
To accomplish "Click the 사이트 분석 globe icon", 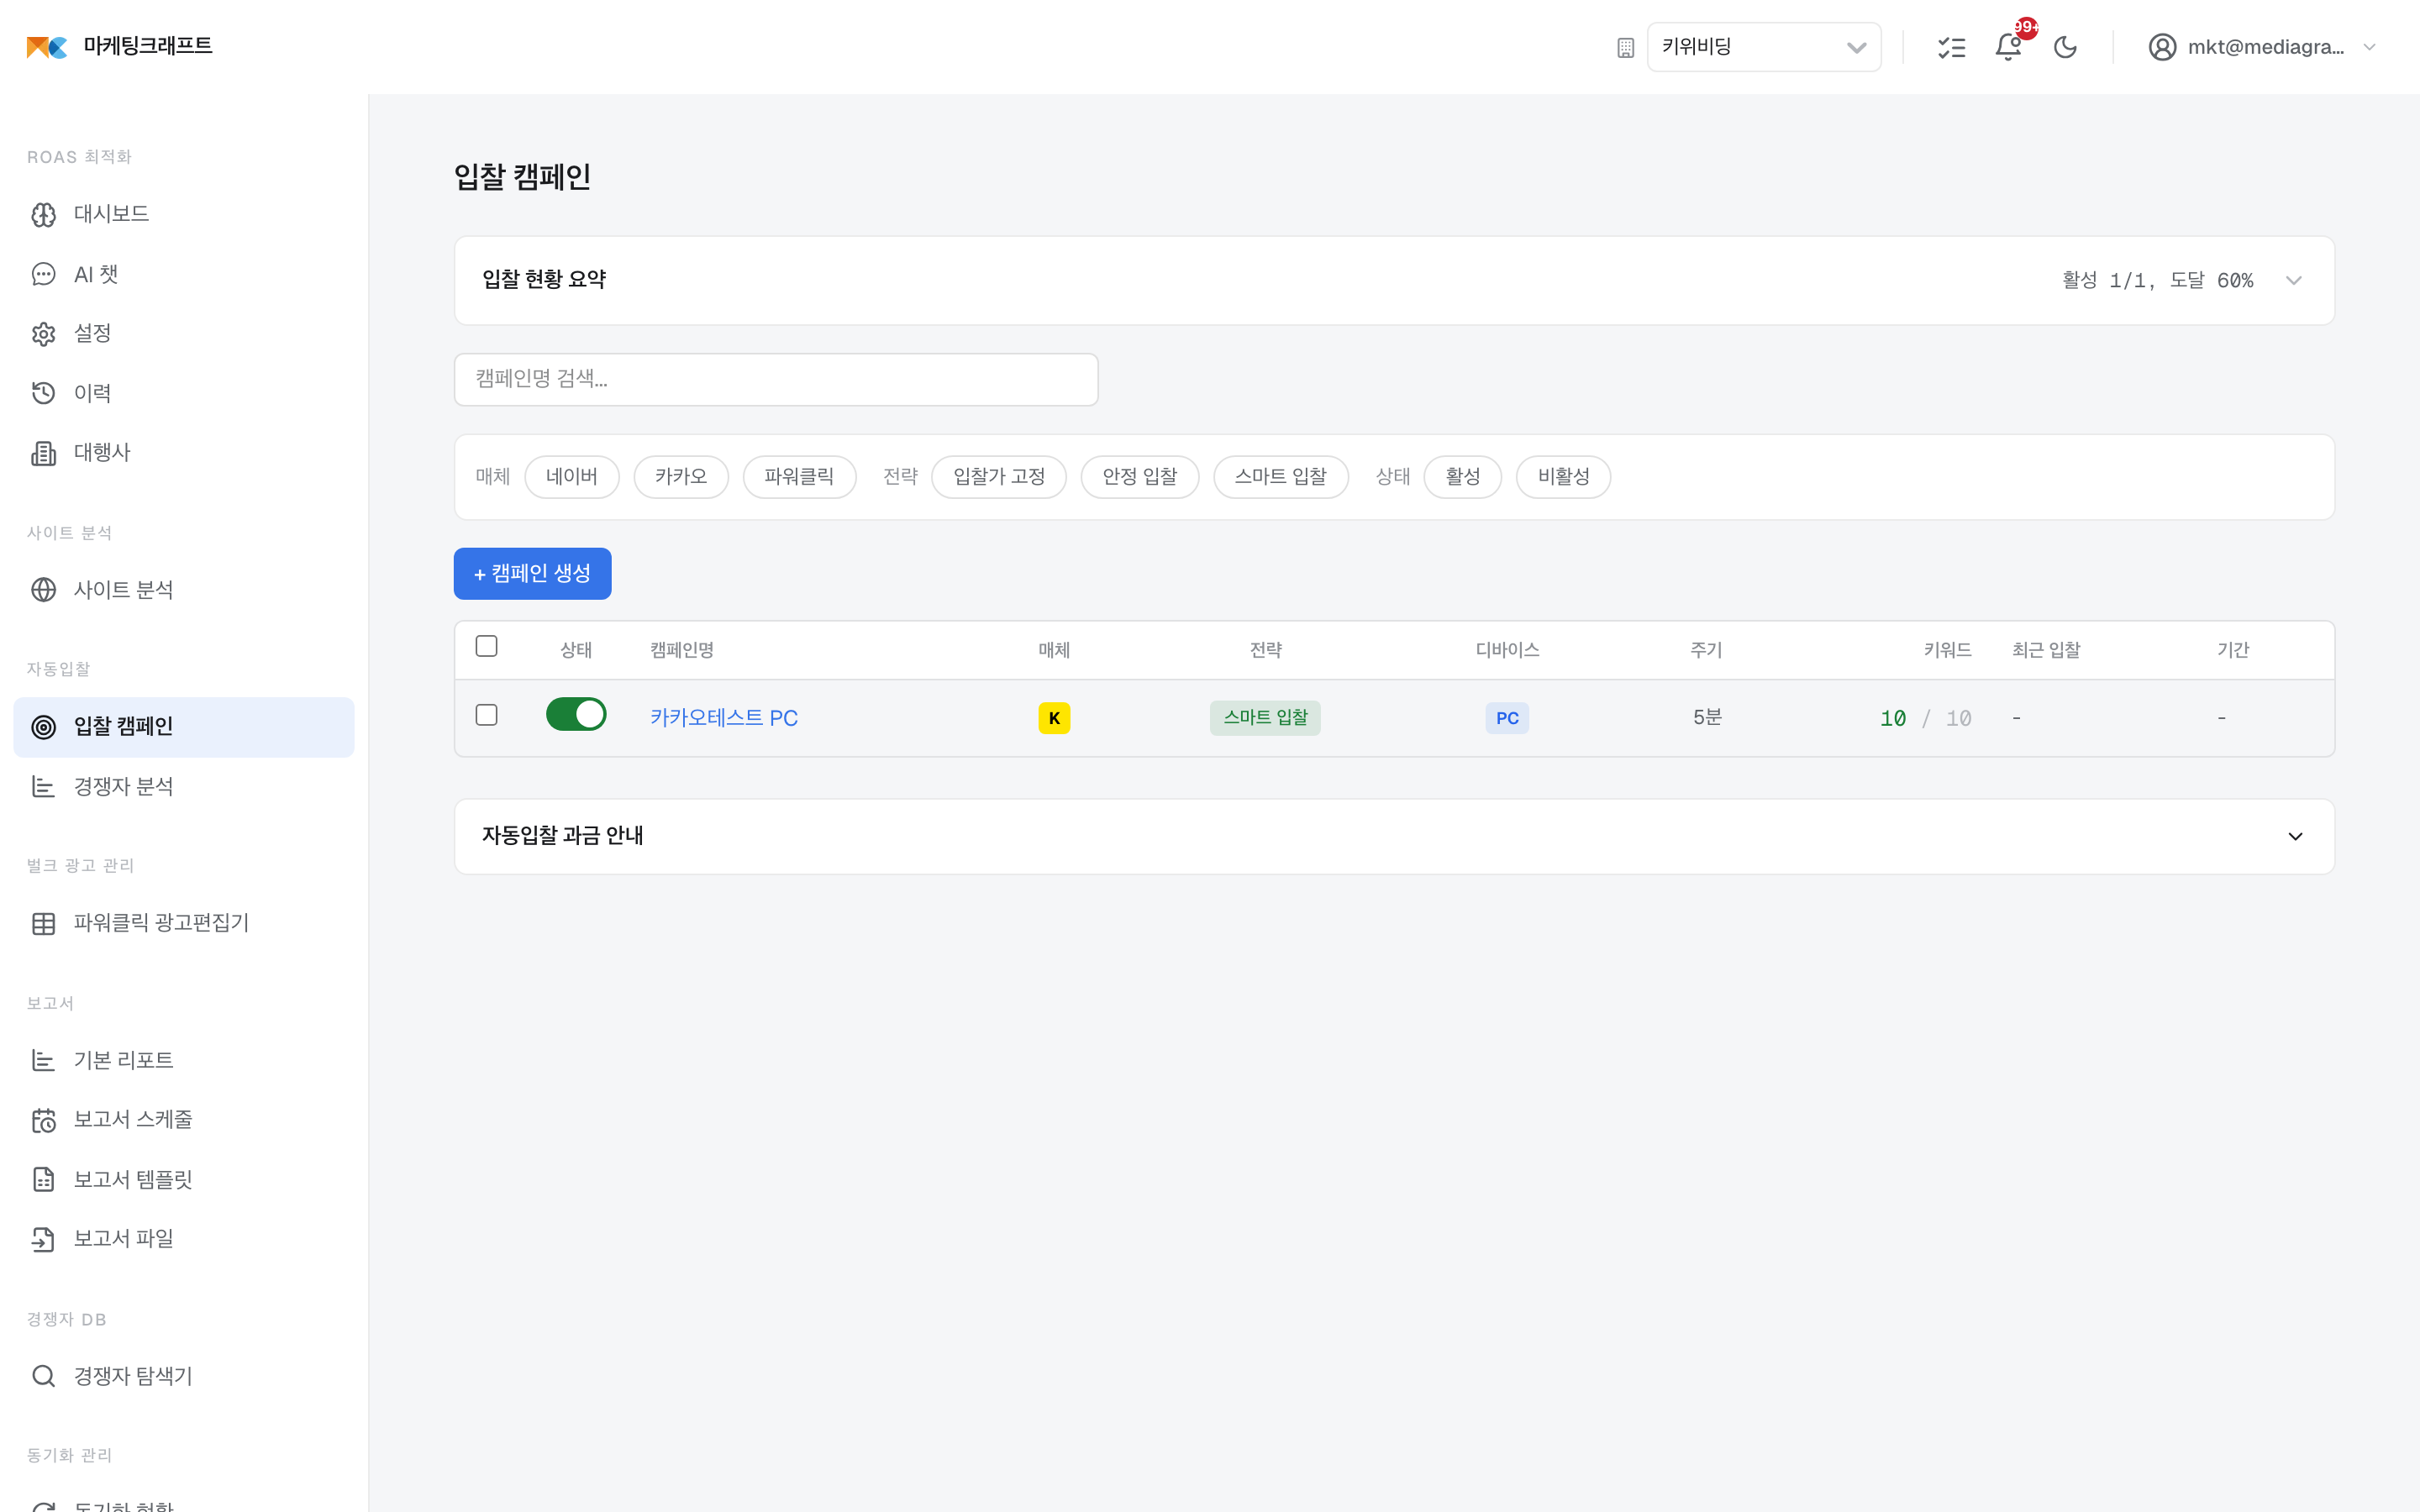I will [44, 590].
